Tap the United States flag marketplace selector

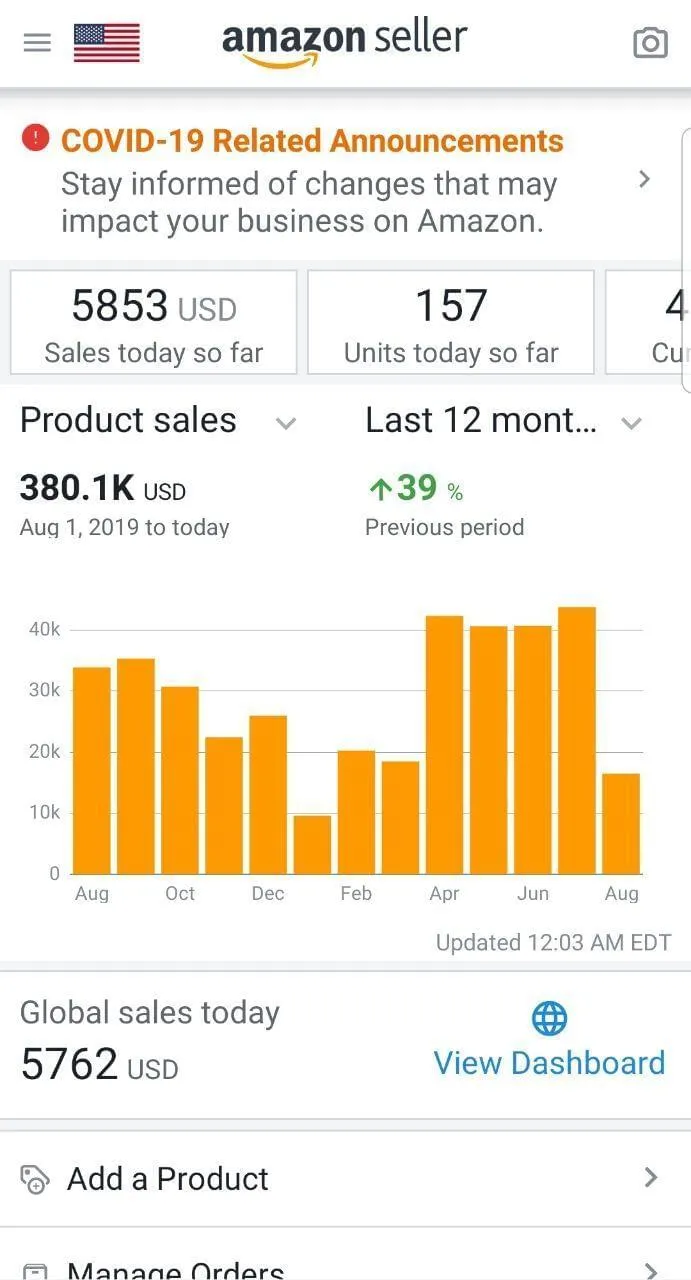tap(106, 43)
